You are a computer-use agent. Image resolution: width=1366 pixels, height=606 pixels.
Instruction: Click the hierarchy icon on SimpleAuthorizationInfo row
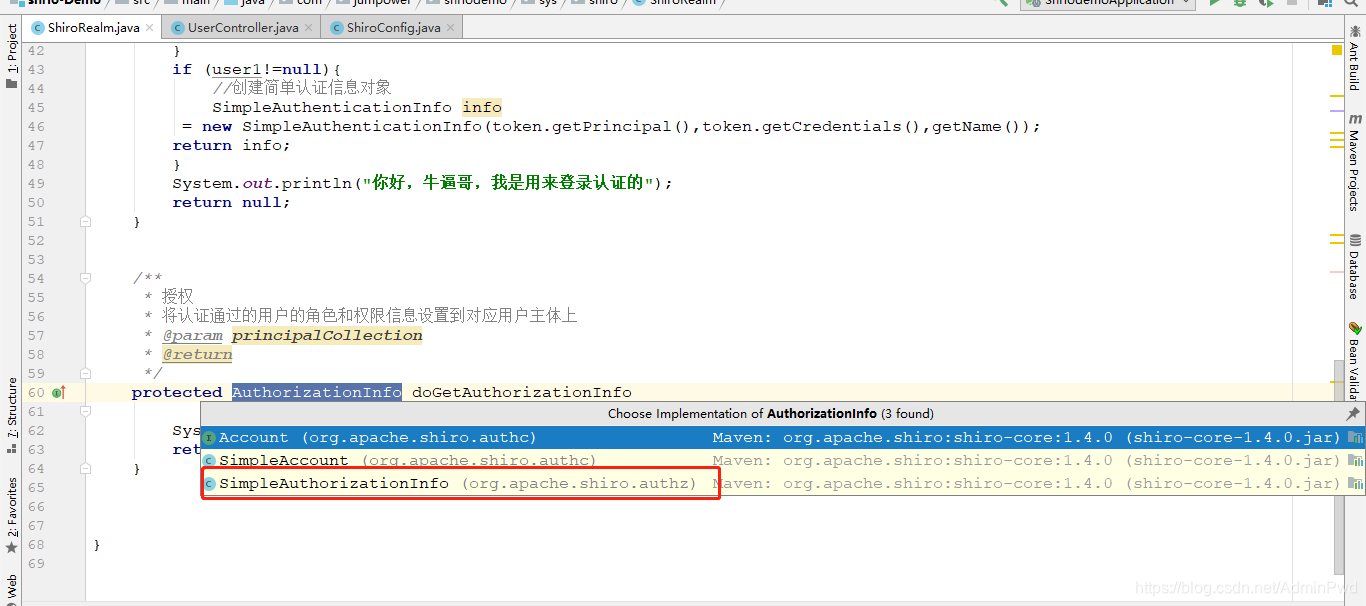coord(1355,483)
